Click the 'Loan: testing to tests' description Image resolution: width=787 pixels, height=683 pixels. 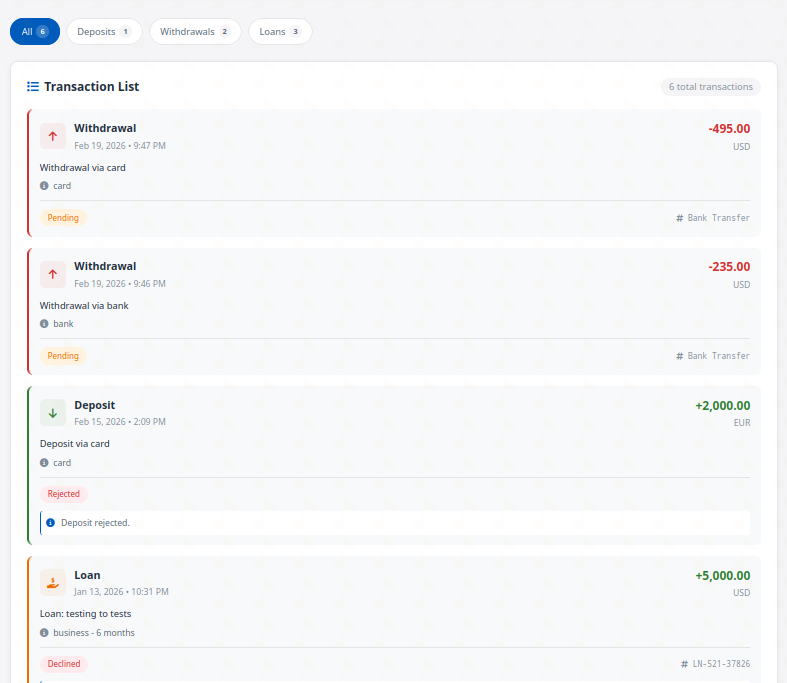click(85, 614)
